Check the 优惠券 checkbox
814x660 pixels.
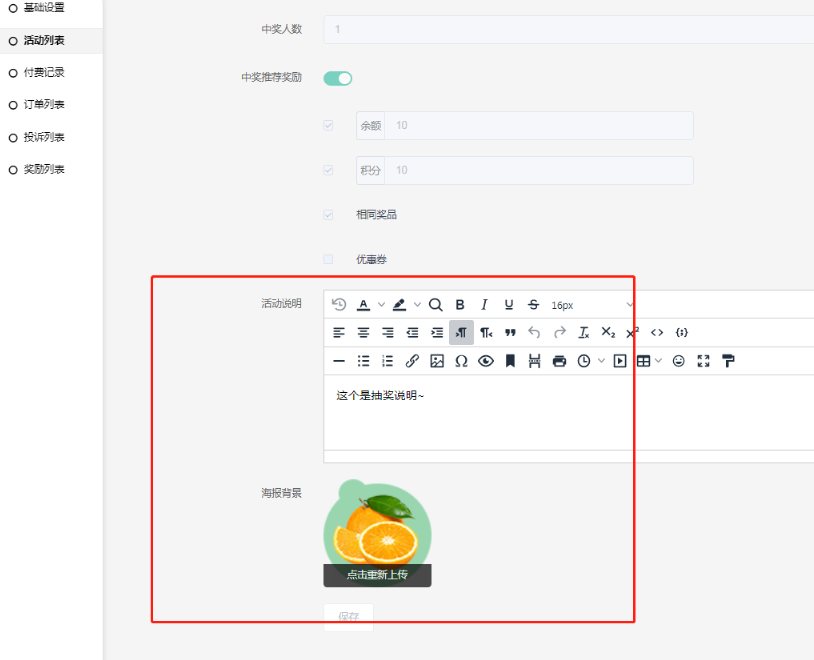click(328, 259)
